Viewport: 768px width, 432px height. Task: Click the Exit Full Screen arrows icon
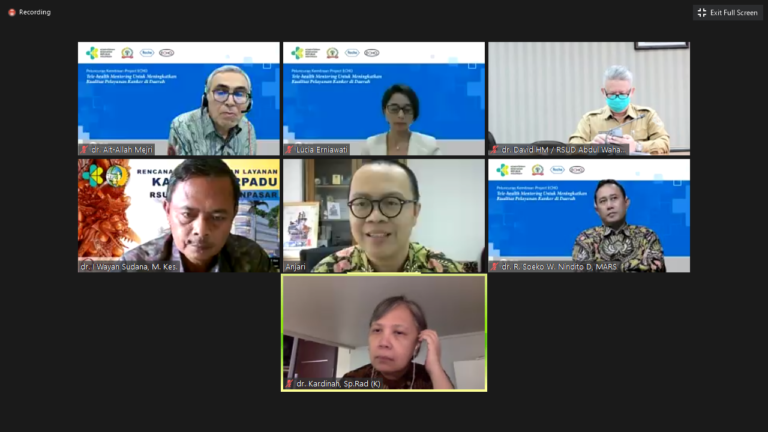click(x=702, y=13)
